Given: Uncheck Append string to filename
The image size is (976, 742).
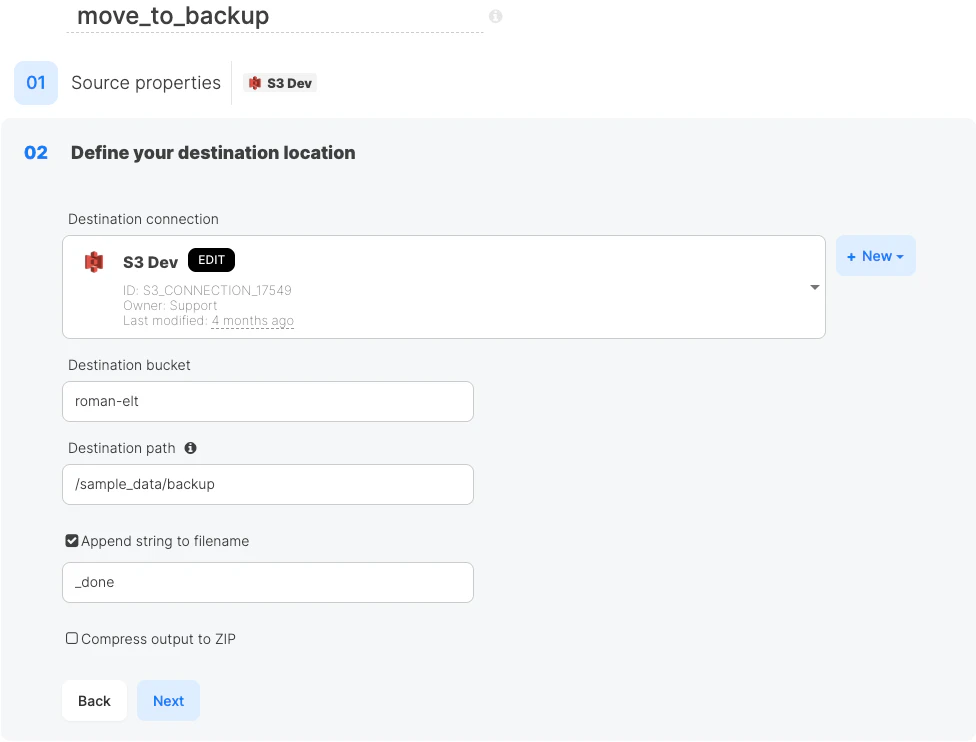Looking at the screenshot, I should pos(72,540).
